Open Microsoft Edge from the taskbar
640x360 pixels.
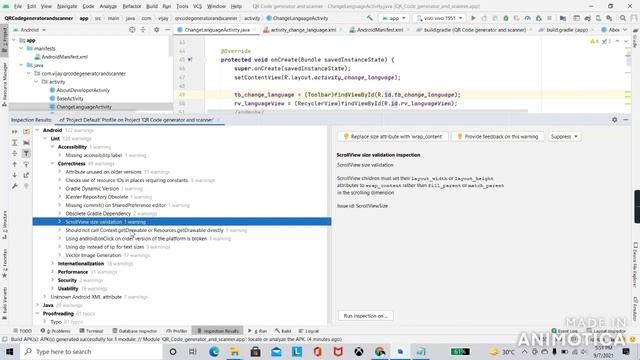point(214,351)
